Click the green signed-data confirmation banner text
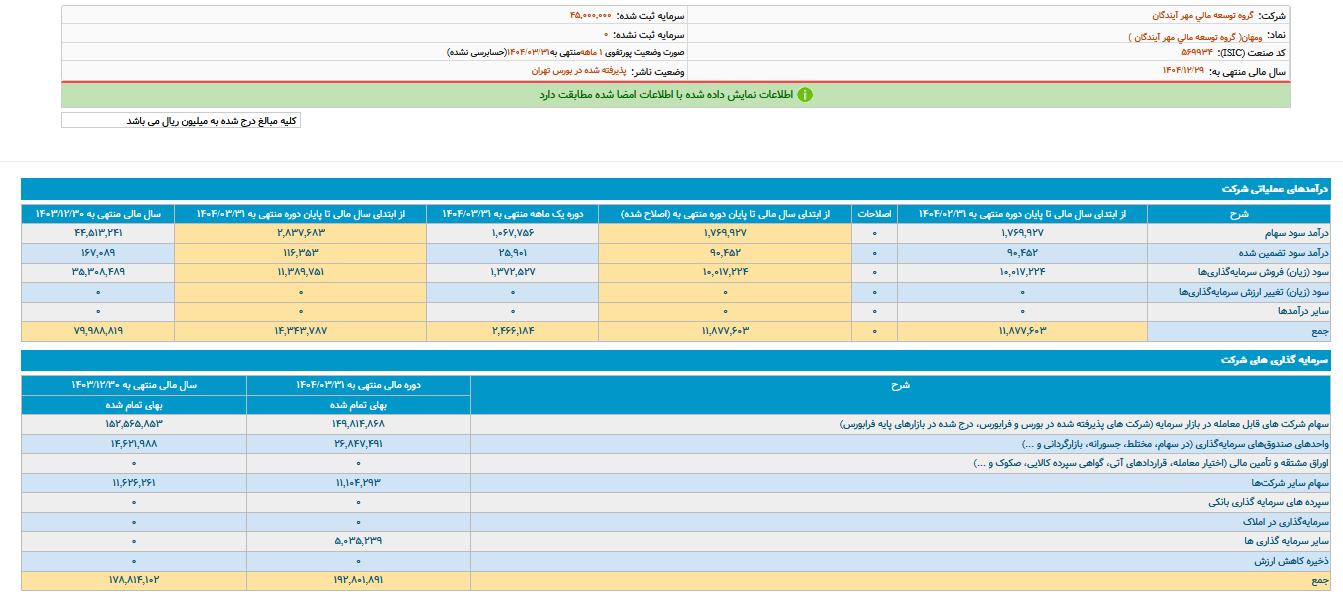 665,95
